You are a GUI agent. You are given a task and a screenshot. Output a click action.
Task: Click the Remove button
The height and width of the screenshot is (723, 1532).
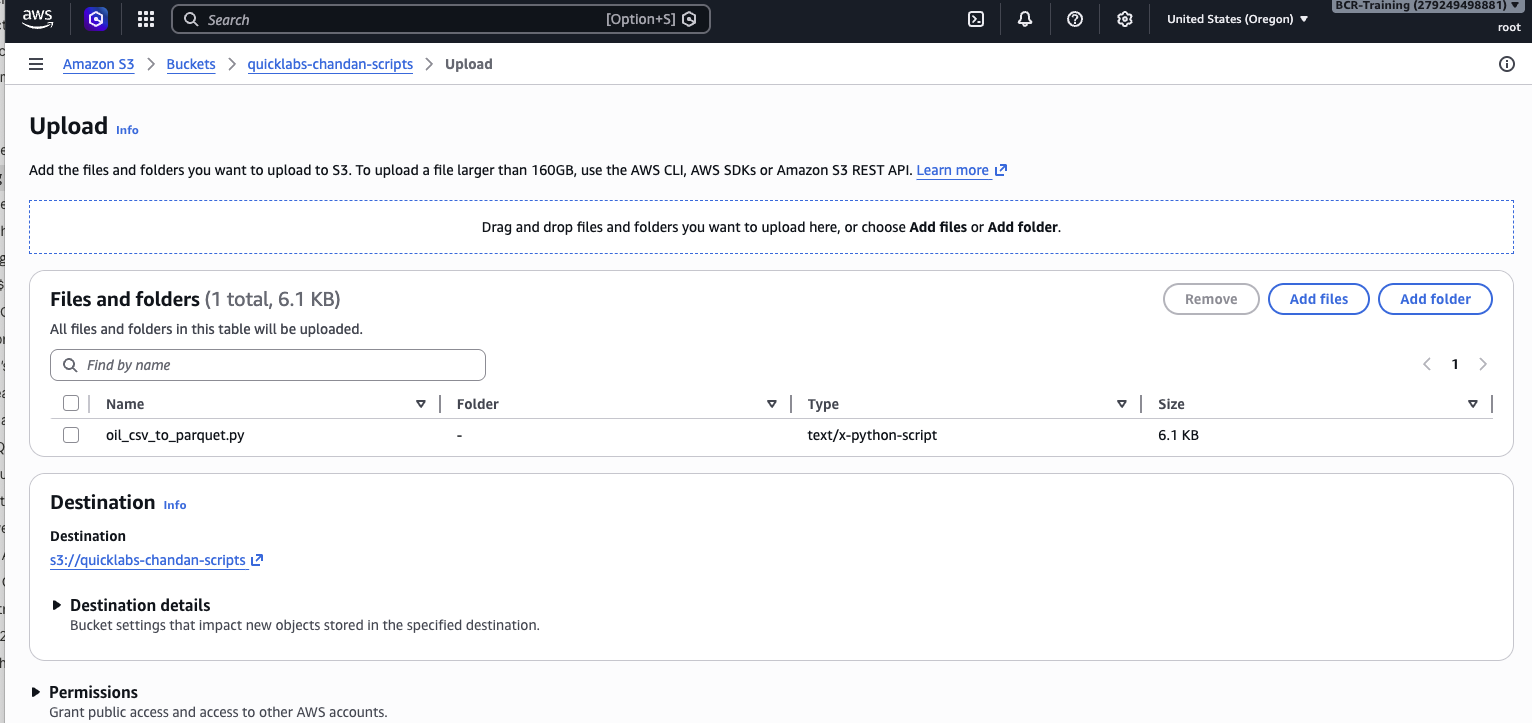pos(1211,299)
